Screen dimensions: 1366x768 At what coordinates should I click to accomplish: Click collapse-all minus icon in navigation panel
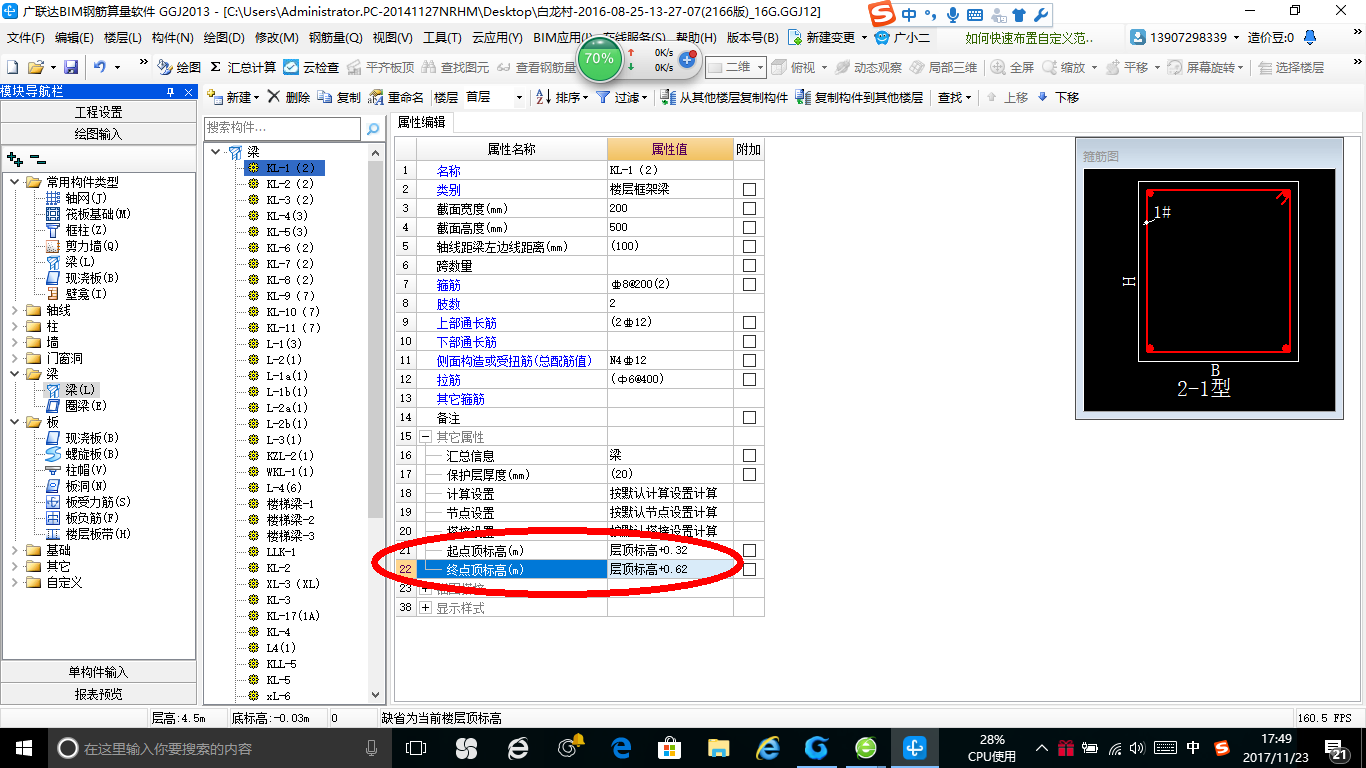pyautogui.click(x=38, y=158)
